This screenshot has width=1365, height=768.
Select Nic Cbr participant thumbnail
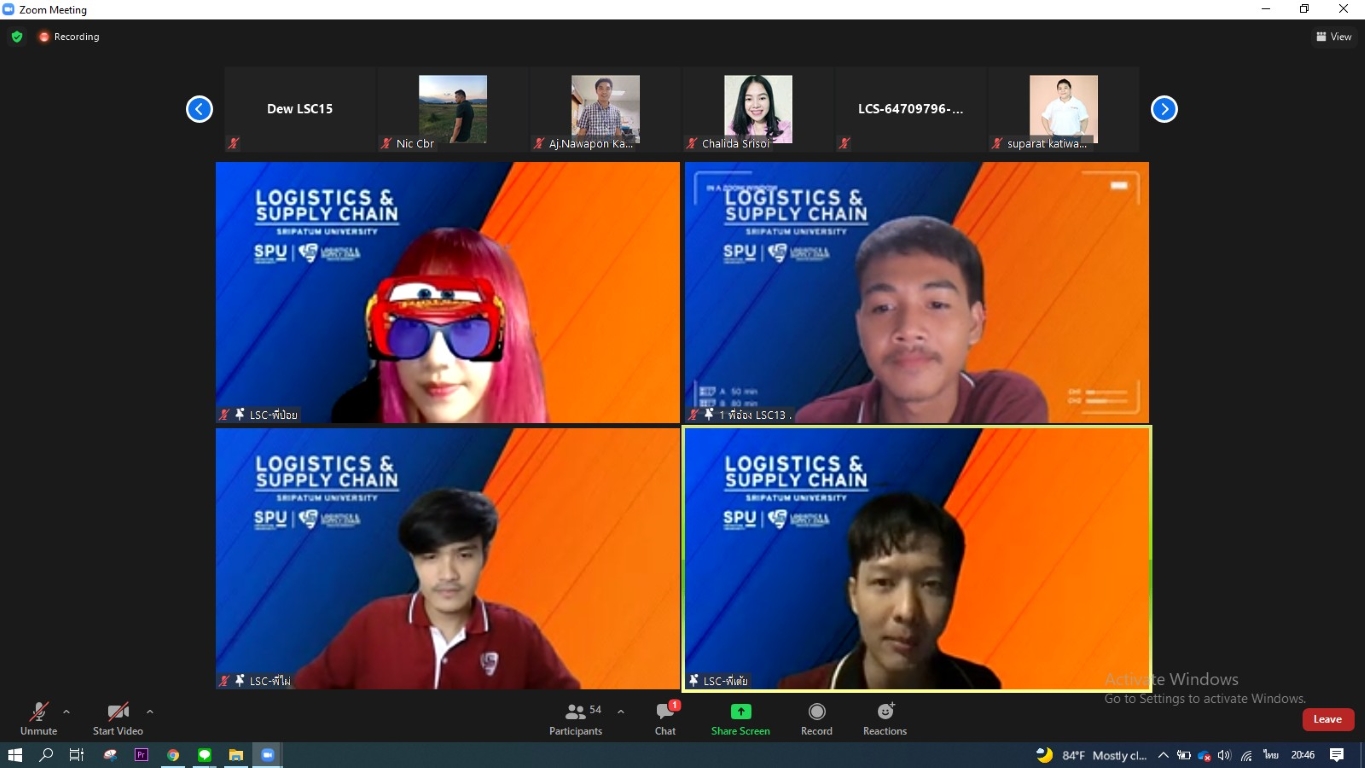coord(453,109)
